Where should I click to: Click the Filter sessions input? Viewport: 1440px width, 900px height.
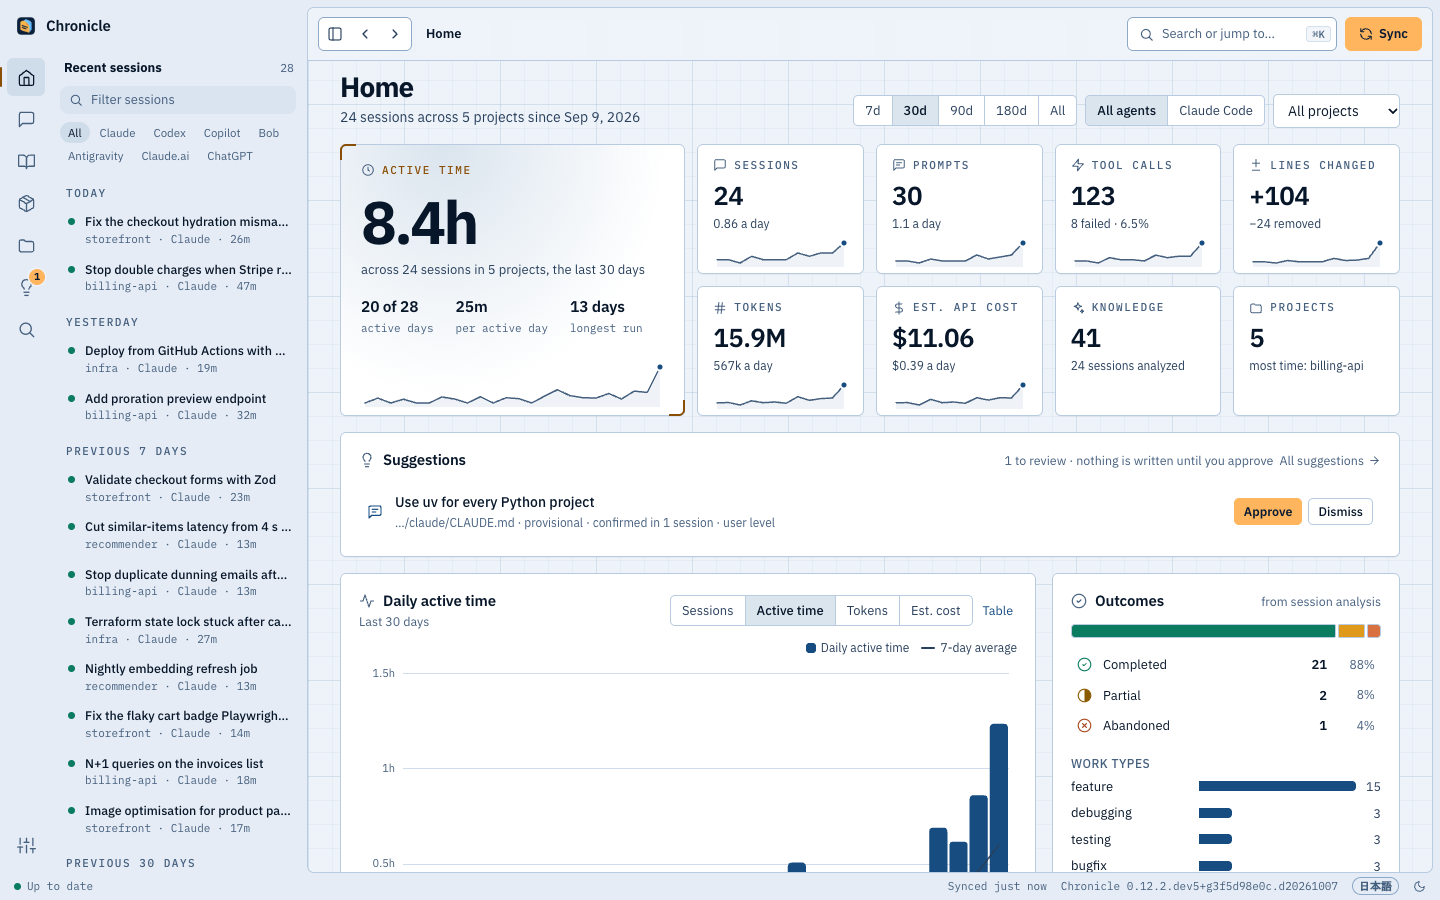tap(178, 100)
